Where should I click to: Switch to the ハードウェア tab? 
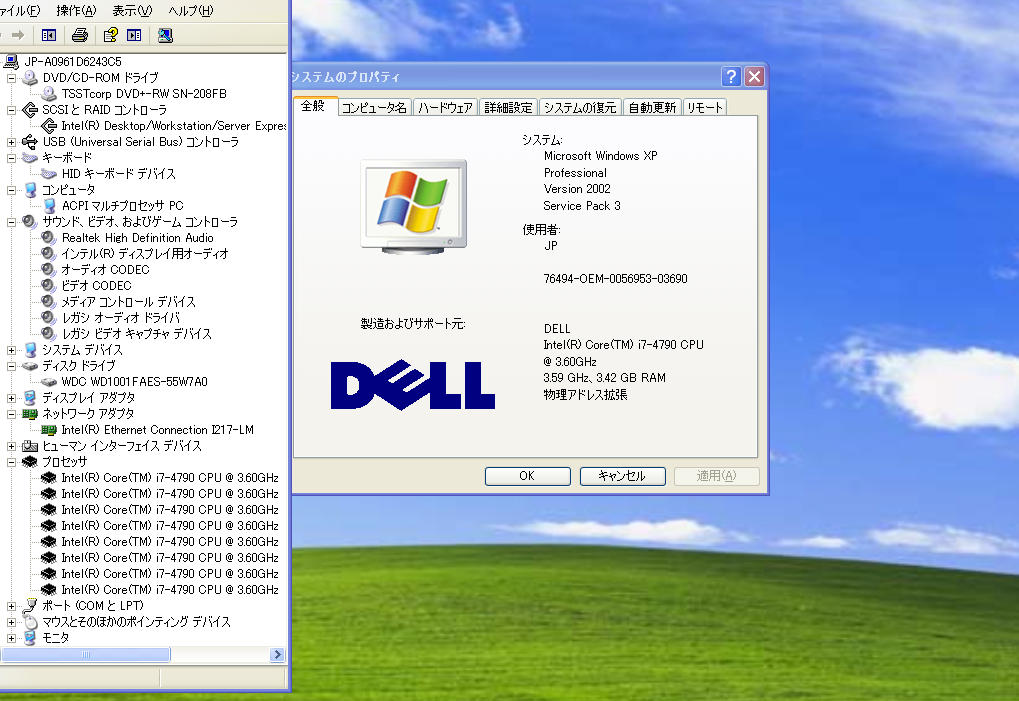(445, 107)
